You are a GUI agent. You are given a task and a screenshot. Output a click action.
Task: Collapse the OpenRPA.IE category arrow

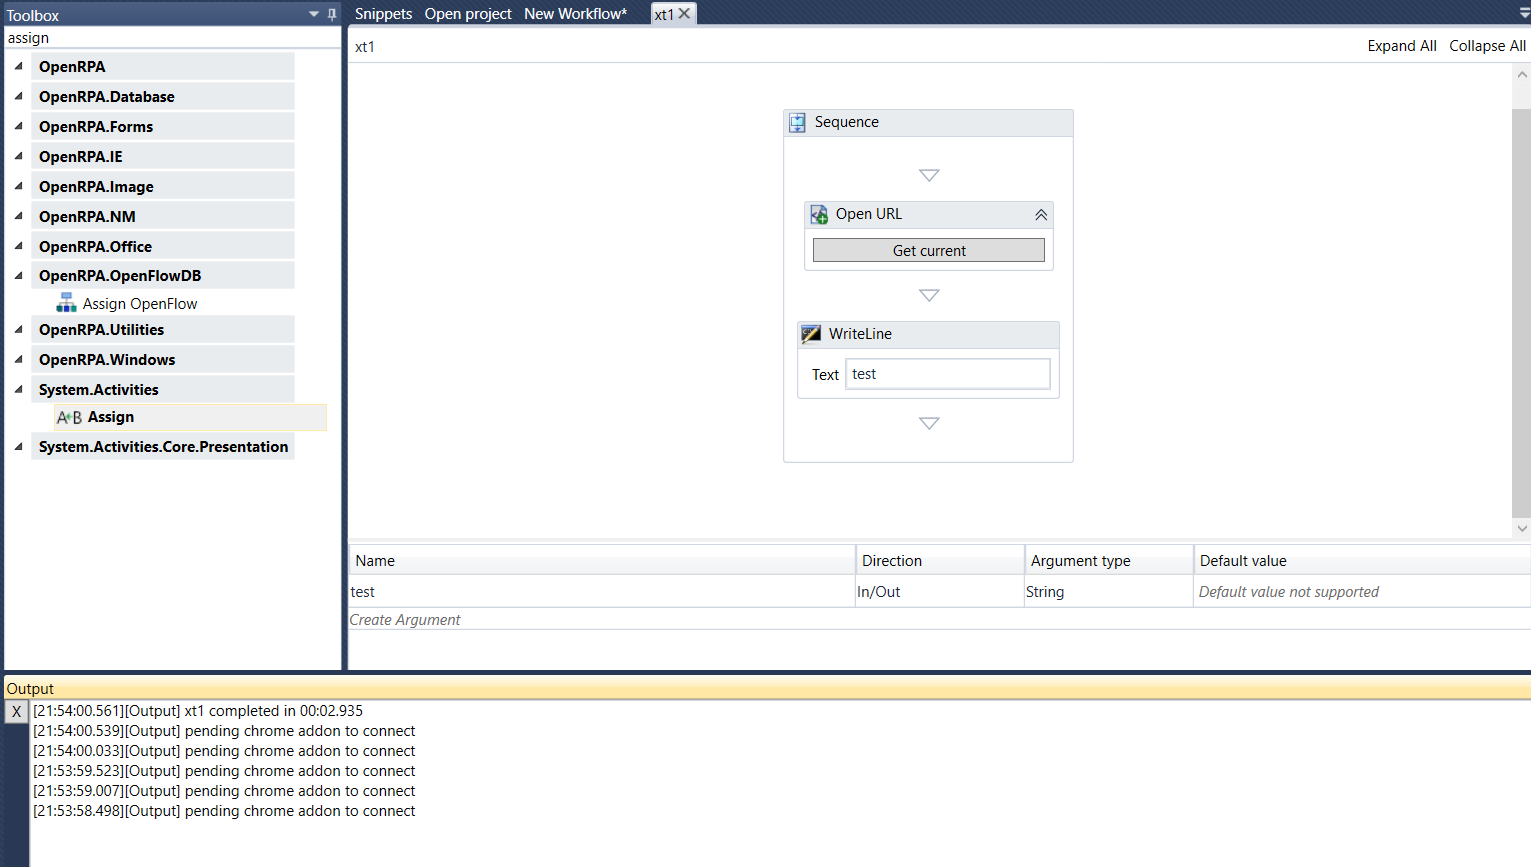(x=18, y=156)
